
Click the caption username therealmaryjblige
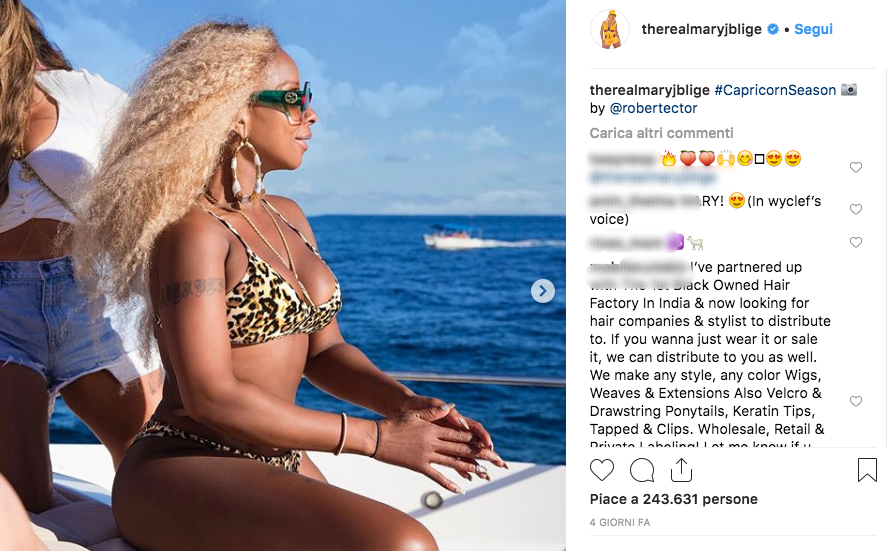pos(649,90)
